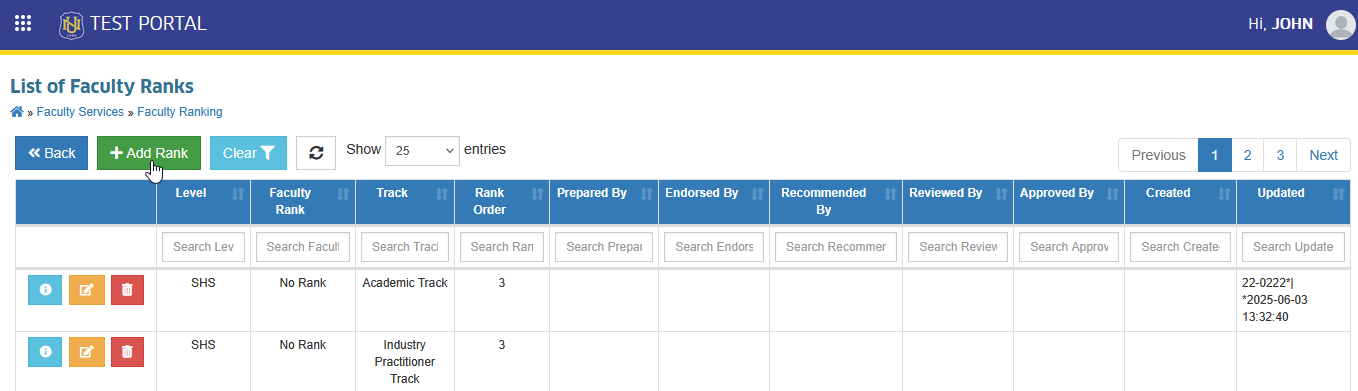Click the Add Rank button
The image size is (1358, 391).
[x=149, y=153]
